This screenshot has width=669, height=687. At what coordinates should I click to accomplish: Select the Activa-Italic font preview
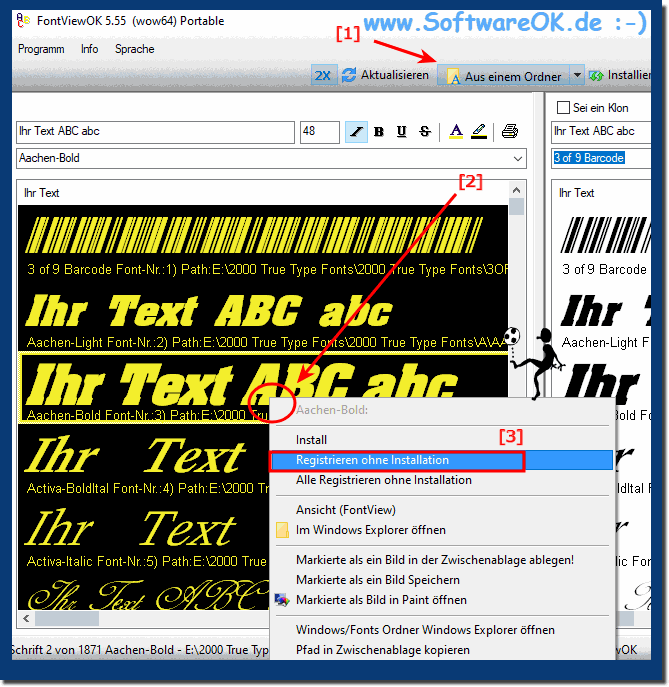pyautogui.click(x=144, y=535)
